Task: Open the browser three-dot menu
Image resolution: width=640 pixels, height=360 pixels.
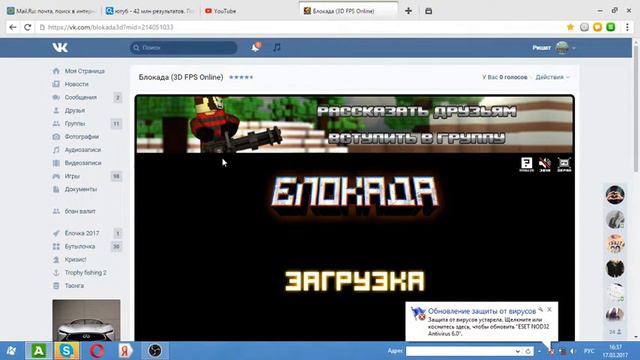Action: 627,27
